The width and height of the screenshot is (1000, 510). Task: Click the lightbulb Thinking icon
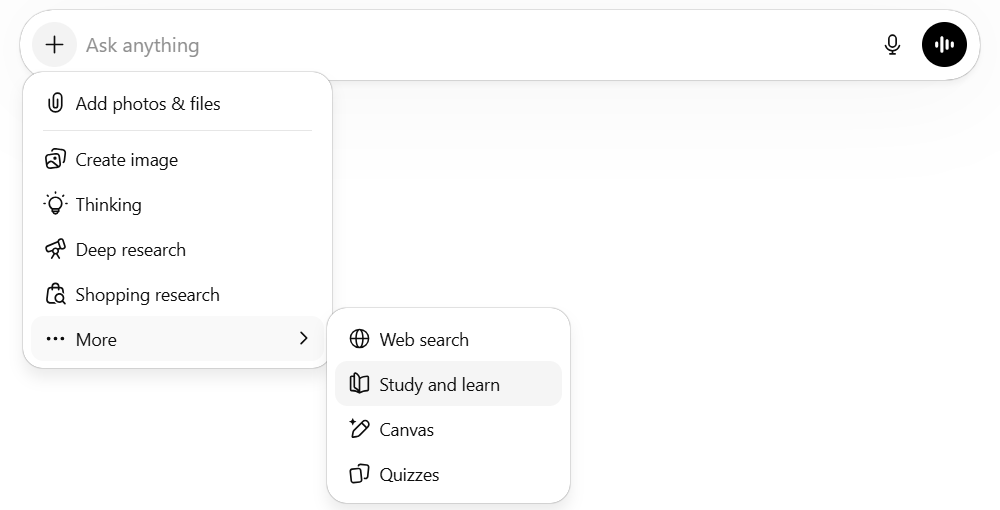[56, 204]
